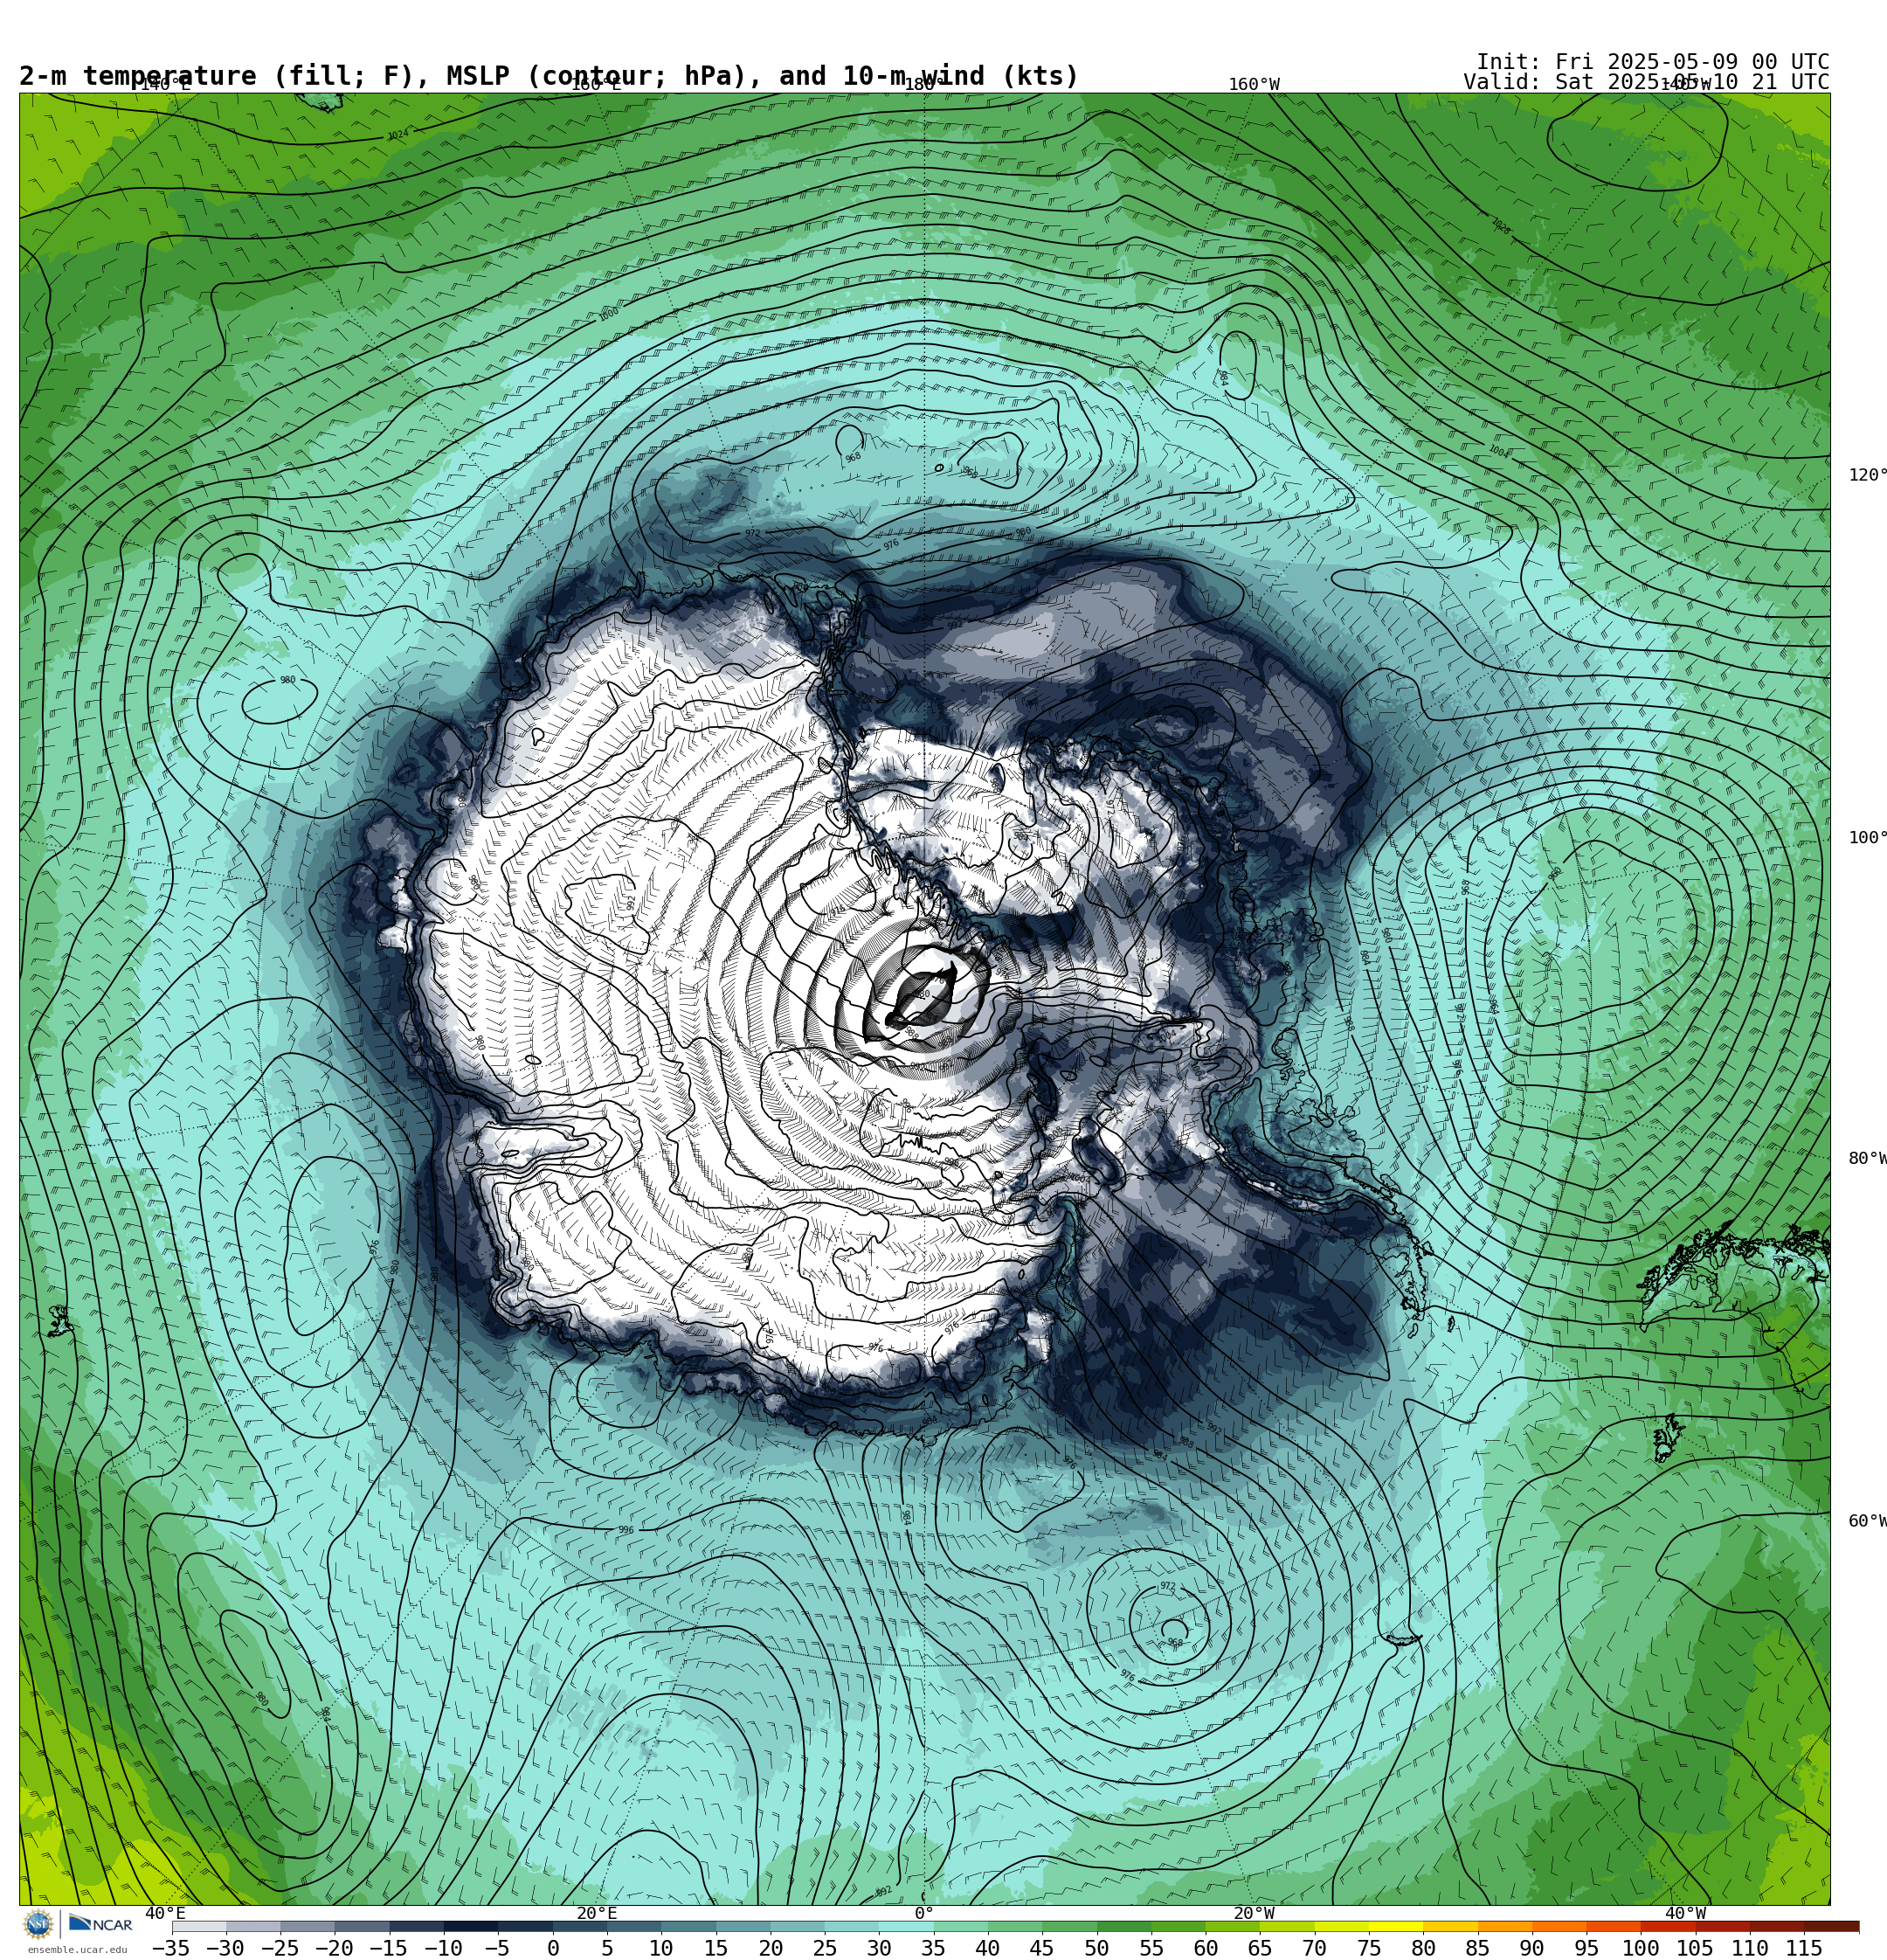Click the colorbar tick label '100'

1641,1948
